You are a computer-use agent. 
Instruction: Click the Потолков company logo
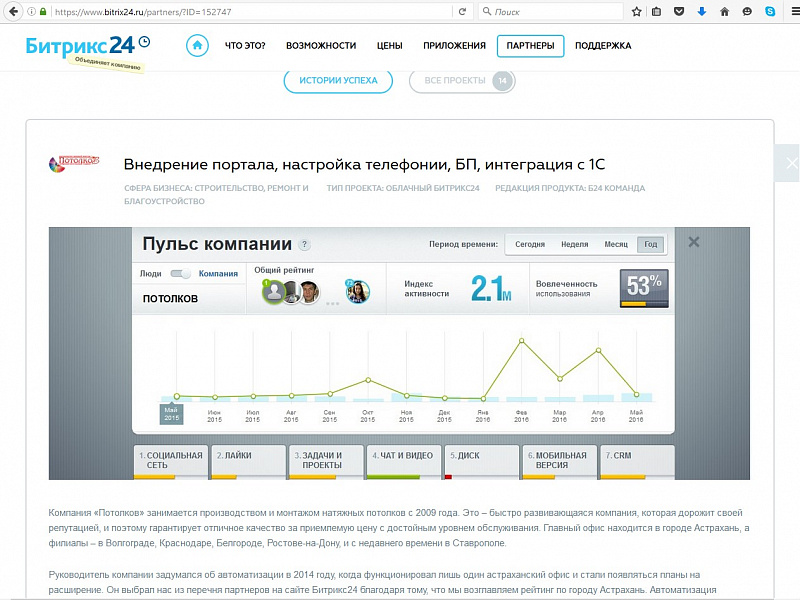(x=74, y=163)
